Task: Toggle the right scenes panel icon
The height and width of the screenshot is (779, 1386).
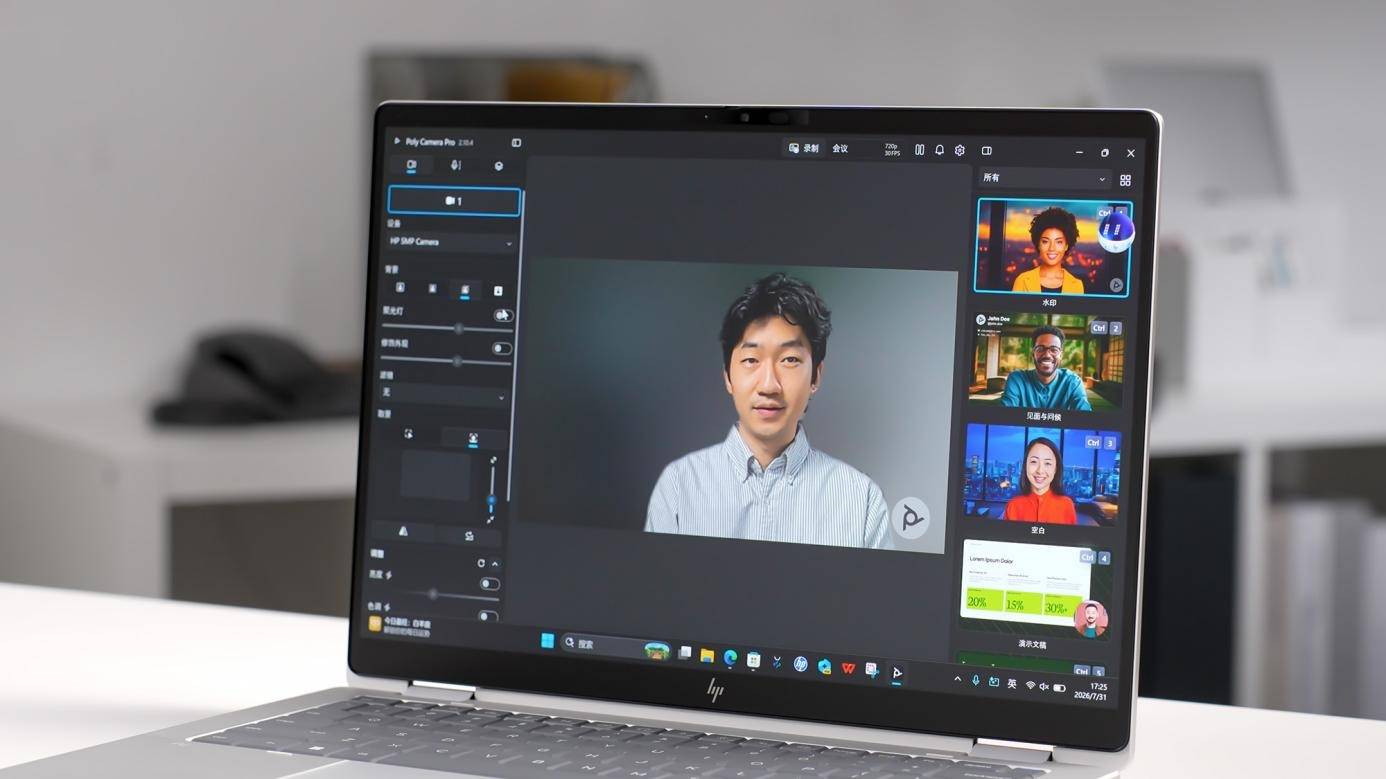Action: (986, 151)
